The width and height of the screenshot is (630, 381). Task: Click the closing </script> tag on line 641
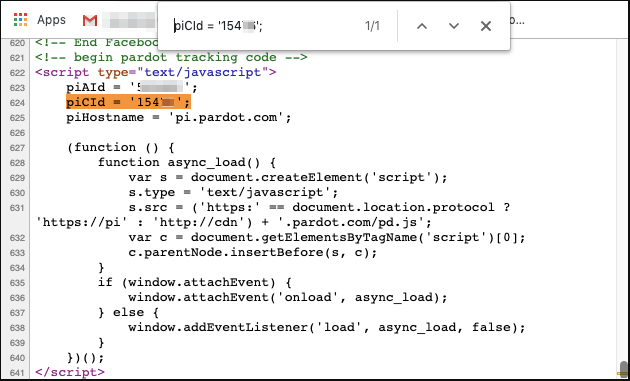coord(70,372)
